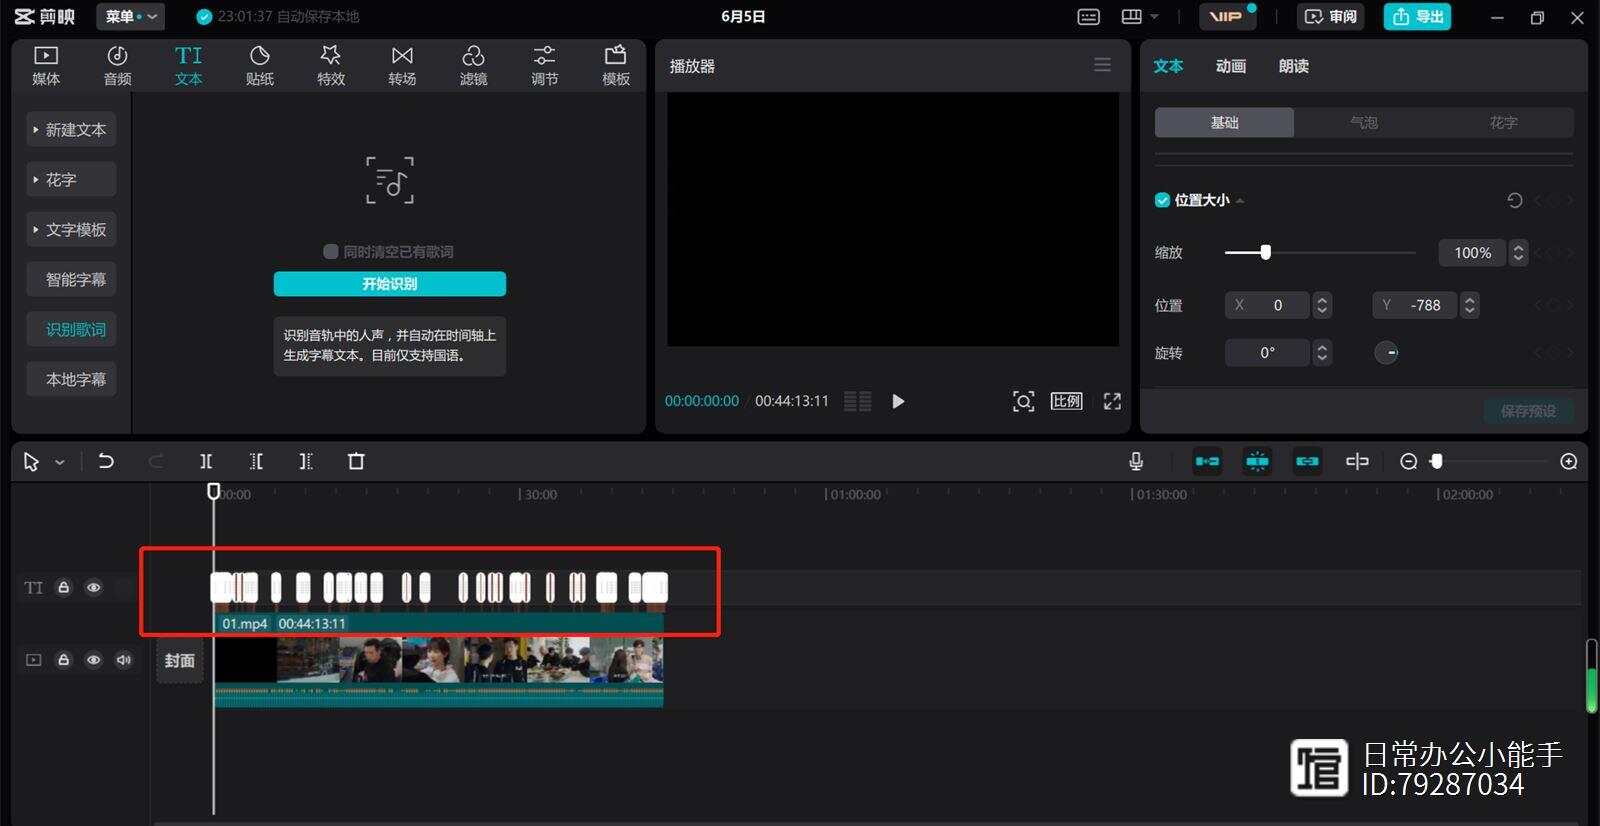The width and height of the screenshot is (1600, 826).
Task: Click the 缩放 100% value field
Action: point(1472,253)
